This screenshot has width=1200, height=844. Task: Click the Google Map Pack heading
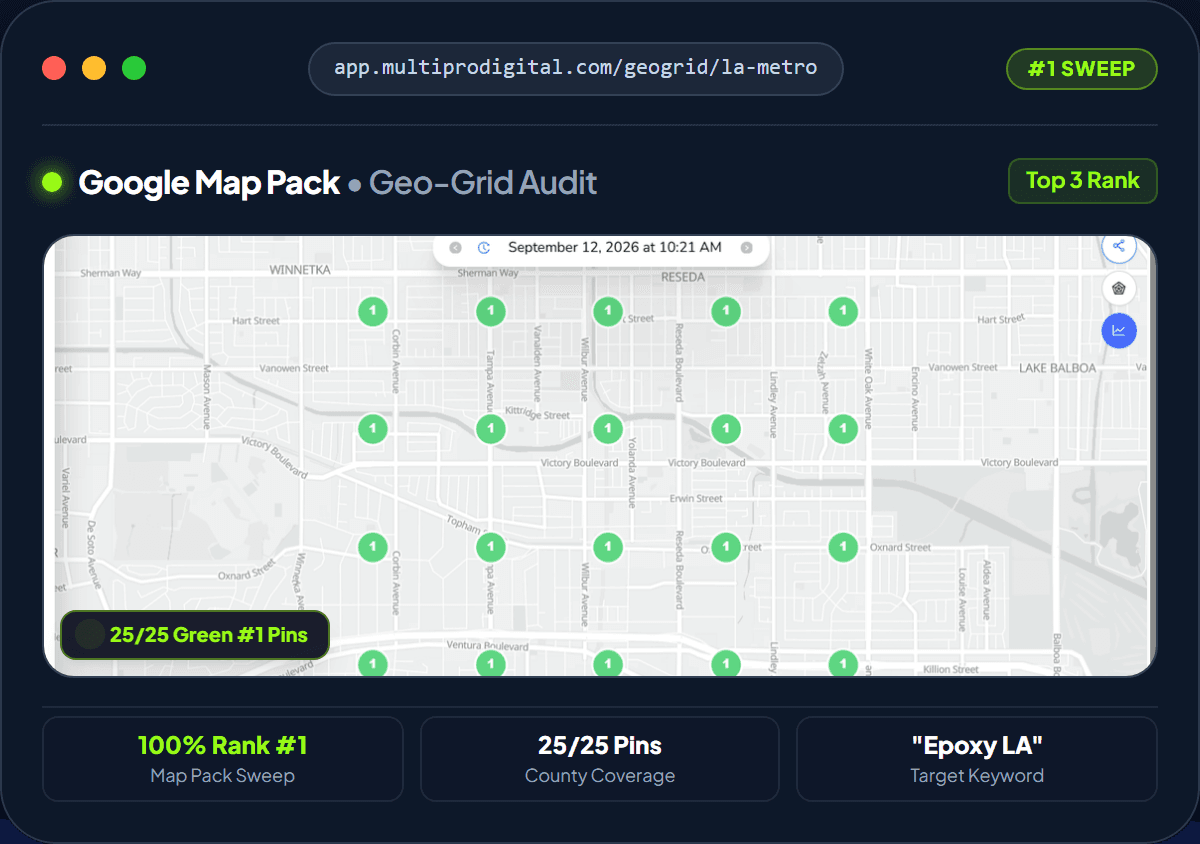tap(209, 182)
